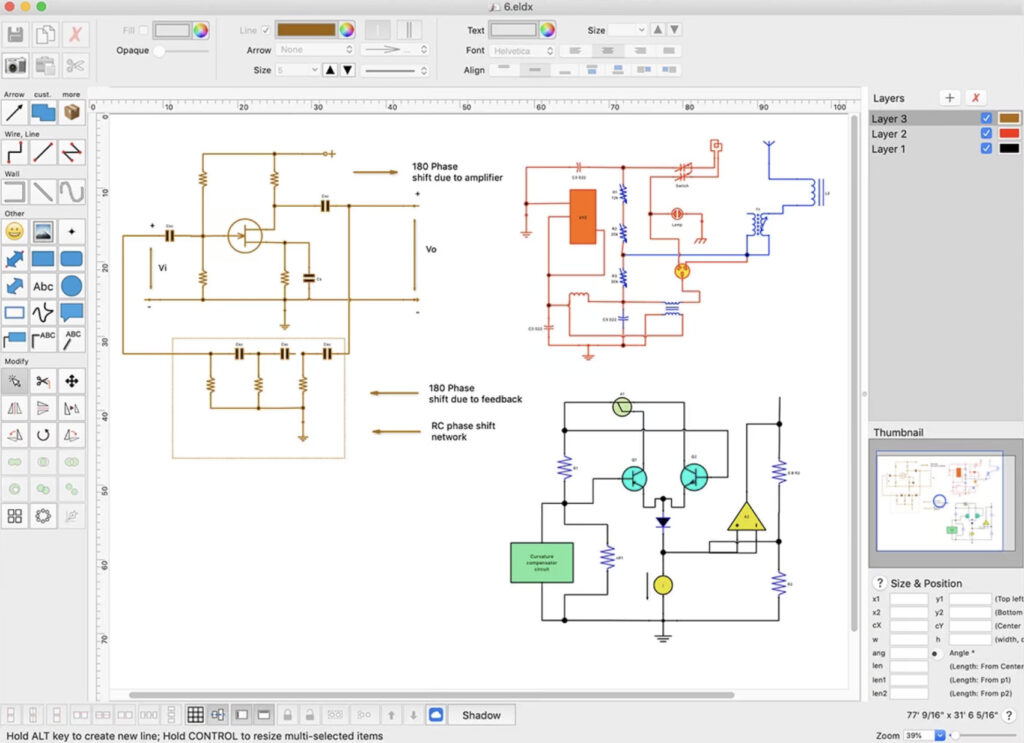Click the help question mark near Size & Position

click(x=880, y=582)
